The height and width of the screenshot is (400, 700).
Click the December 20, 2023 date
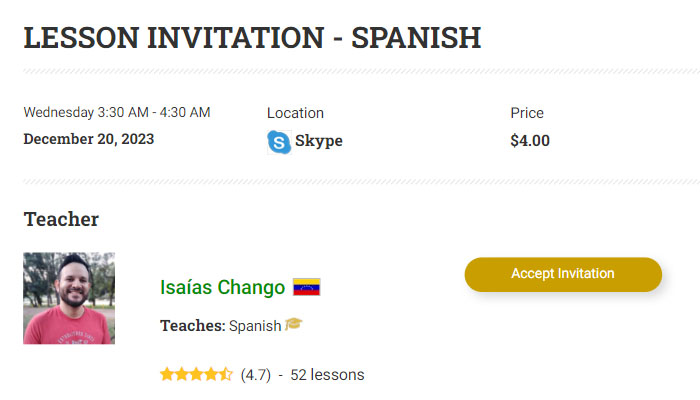[x=89, y=139]
